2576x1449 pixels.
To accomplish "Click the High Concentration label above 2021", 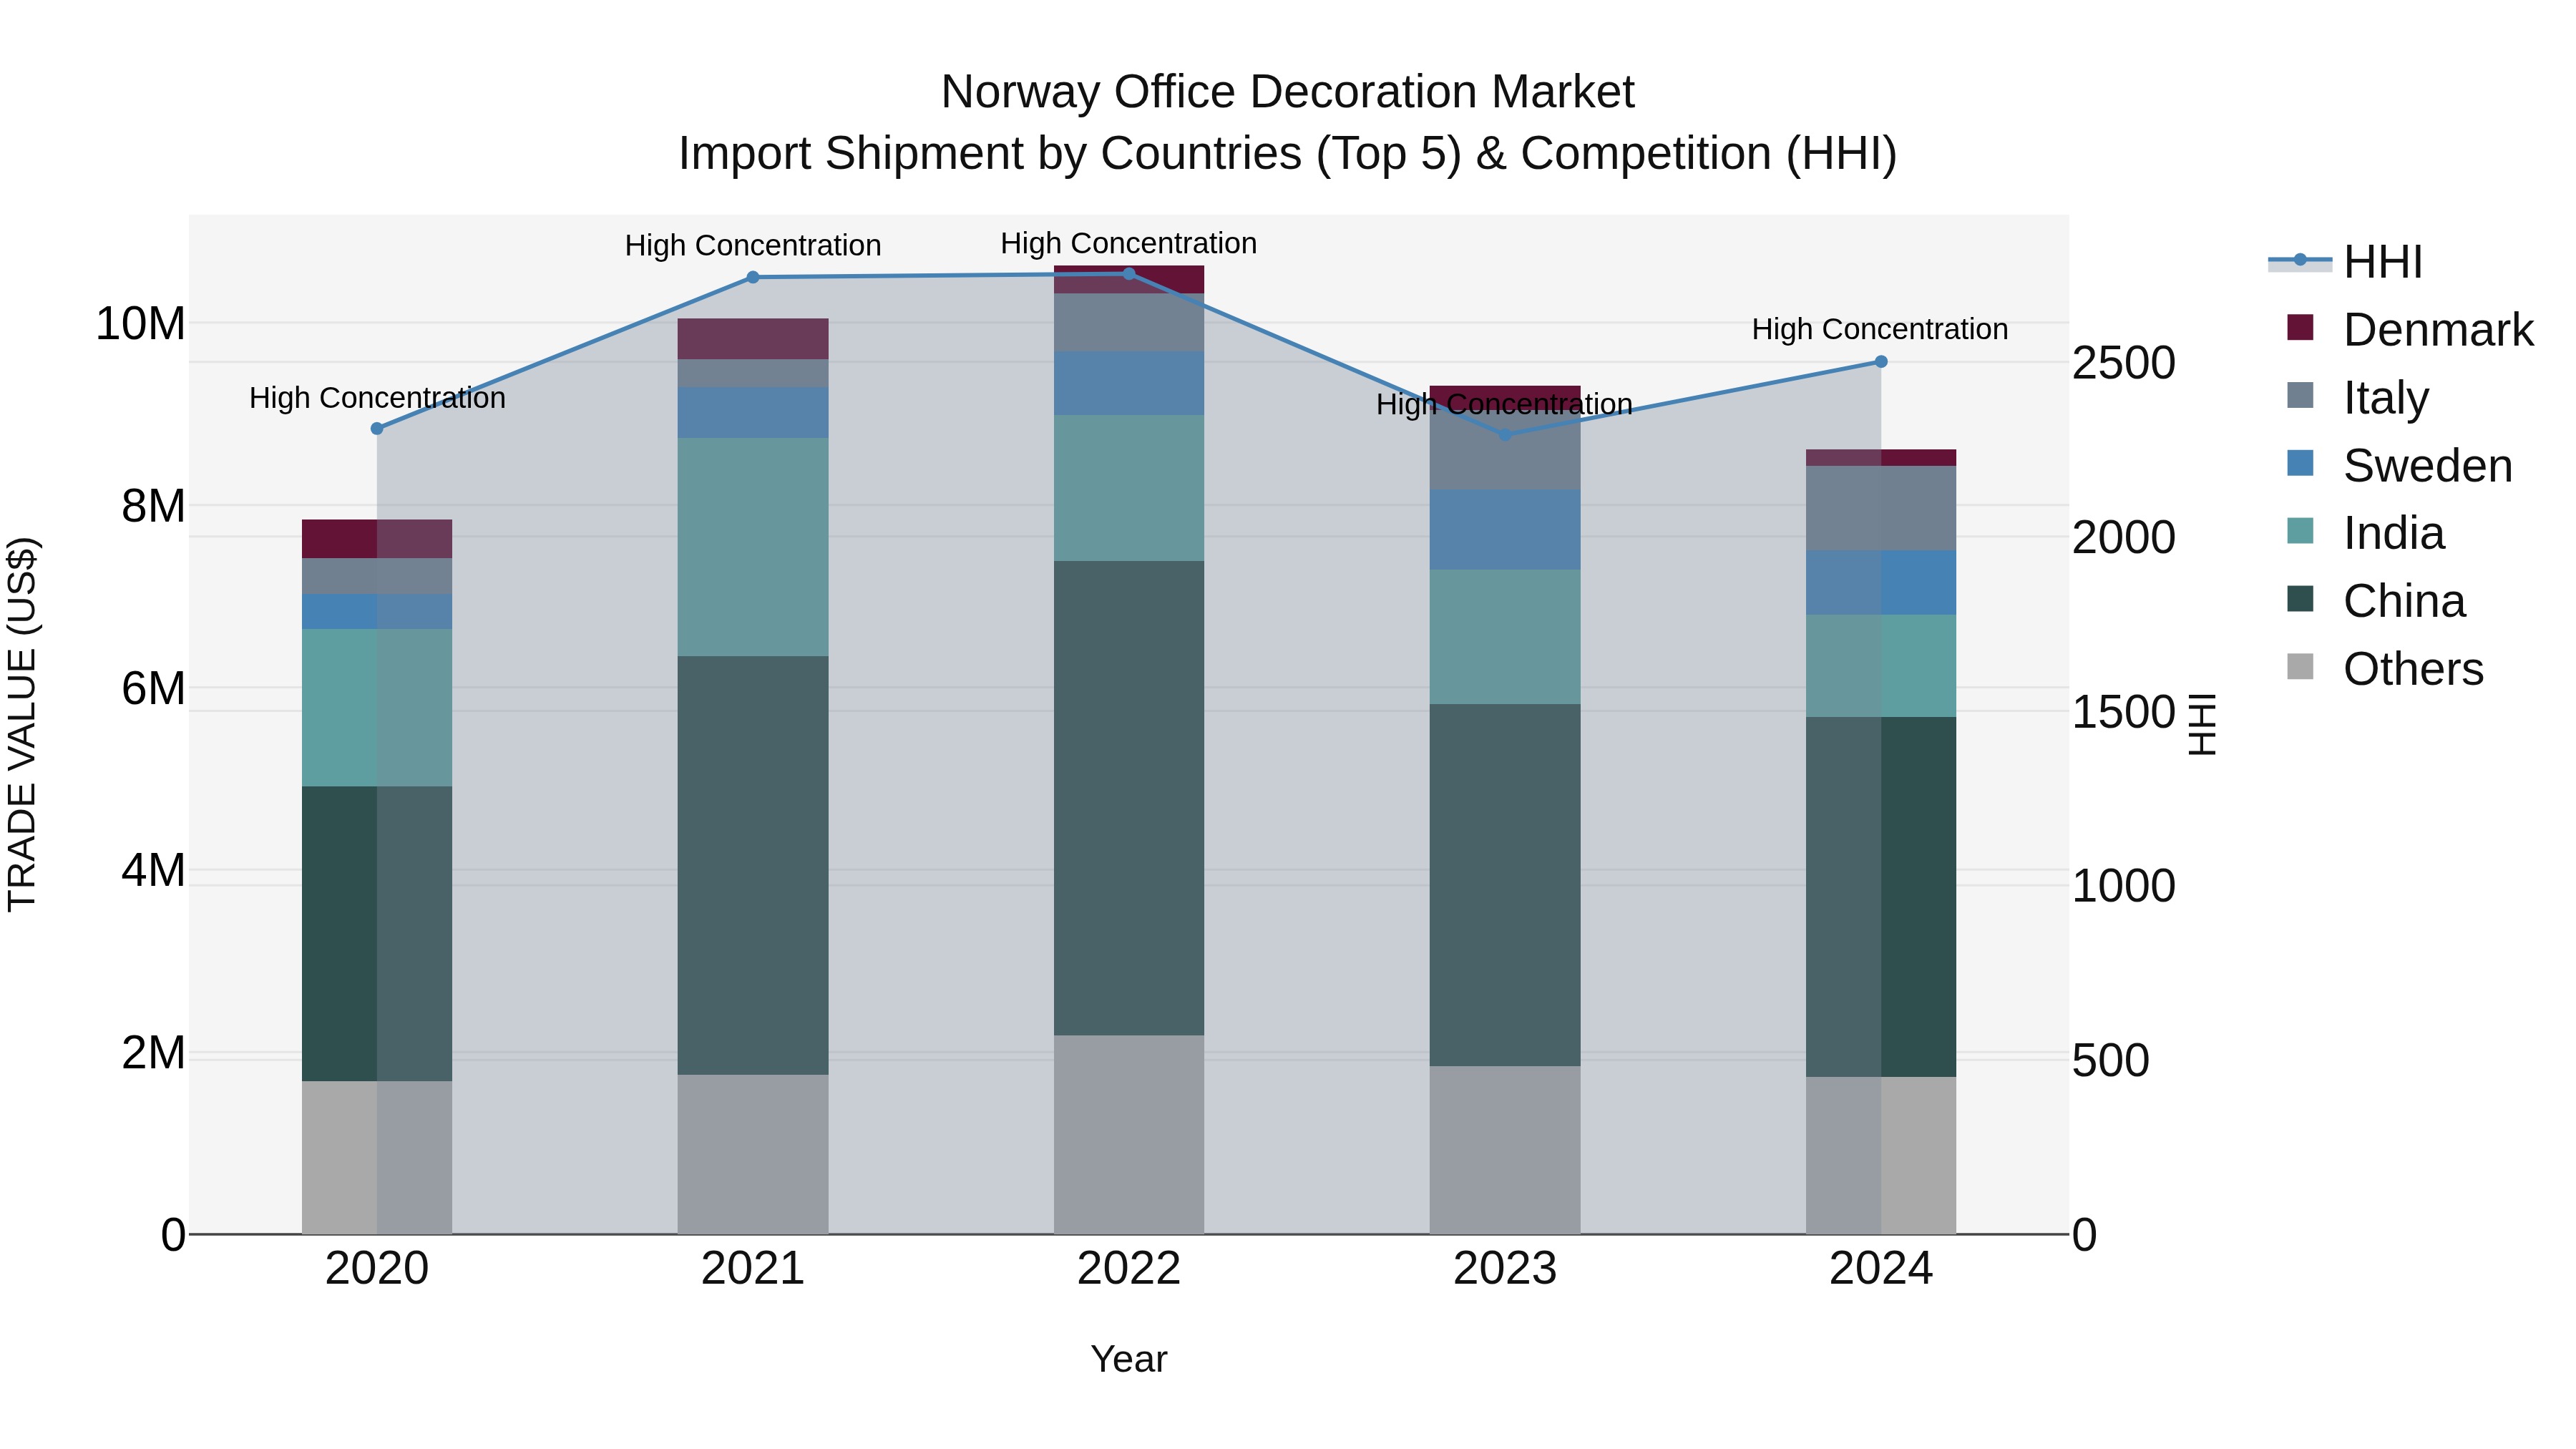I will [x=753, y=245].
